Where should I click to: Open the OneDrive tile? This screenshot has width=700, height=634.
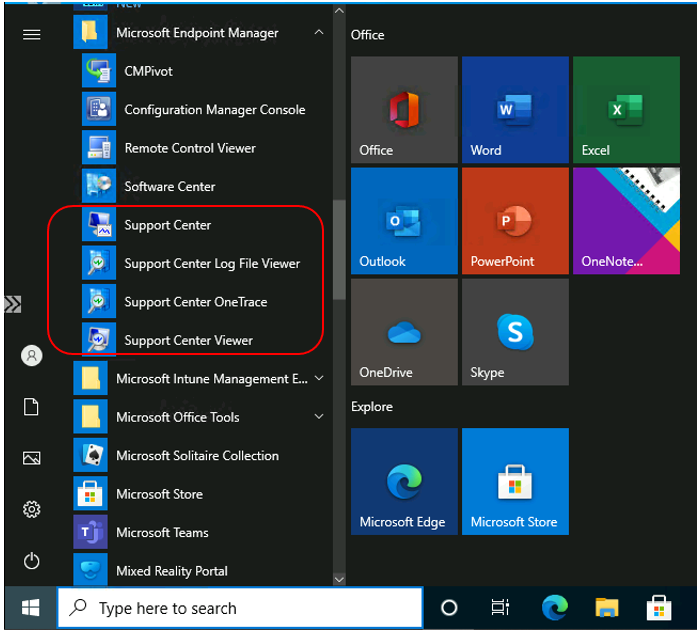[x=404, y=332]
